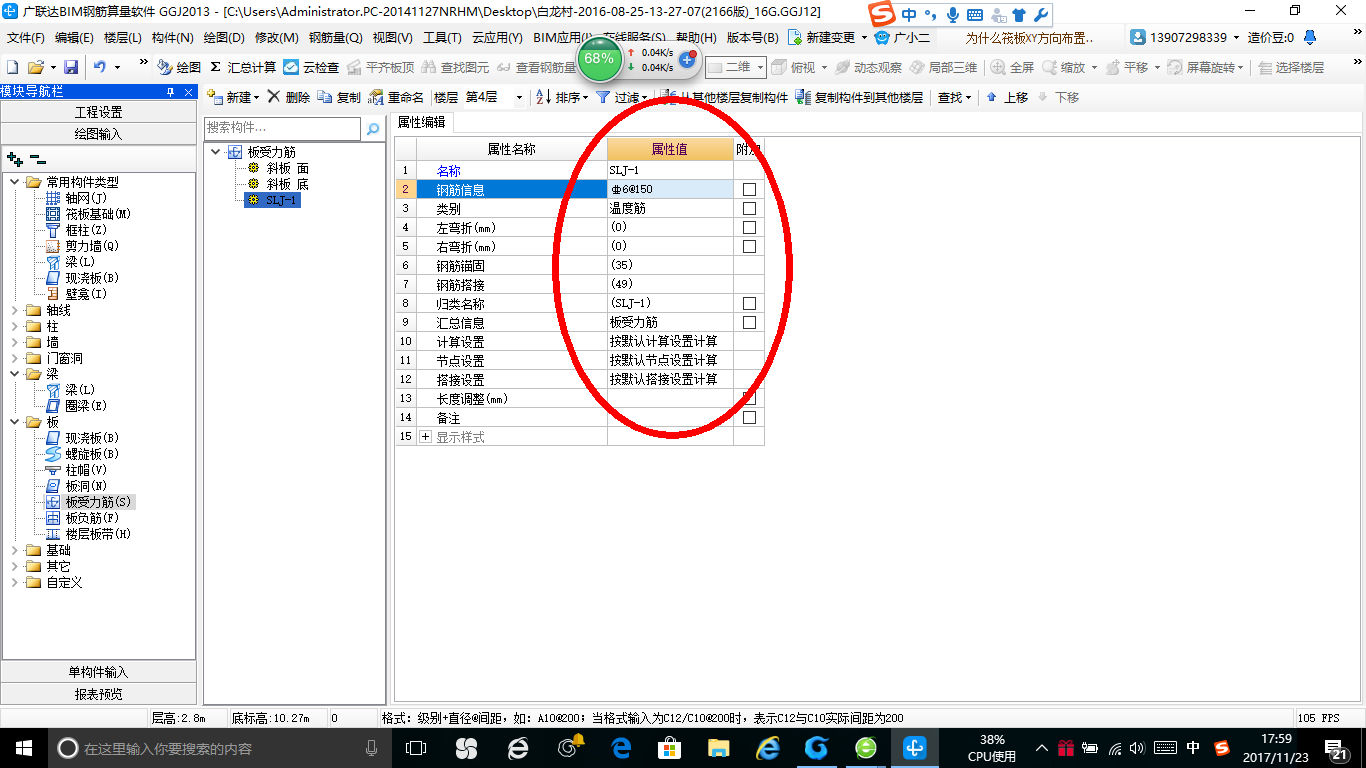
Task: Click 复制构件到其他楼层 button
Action: [859, 97]
